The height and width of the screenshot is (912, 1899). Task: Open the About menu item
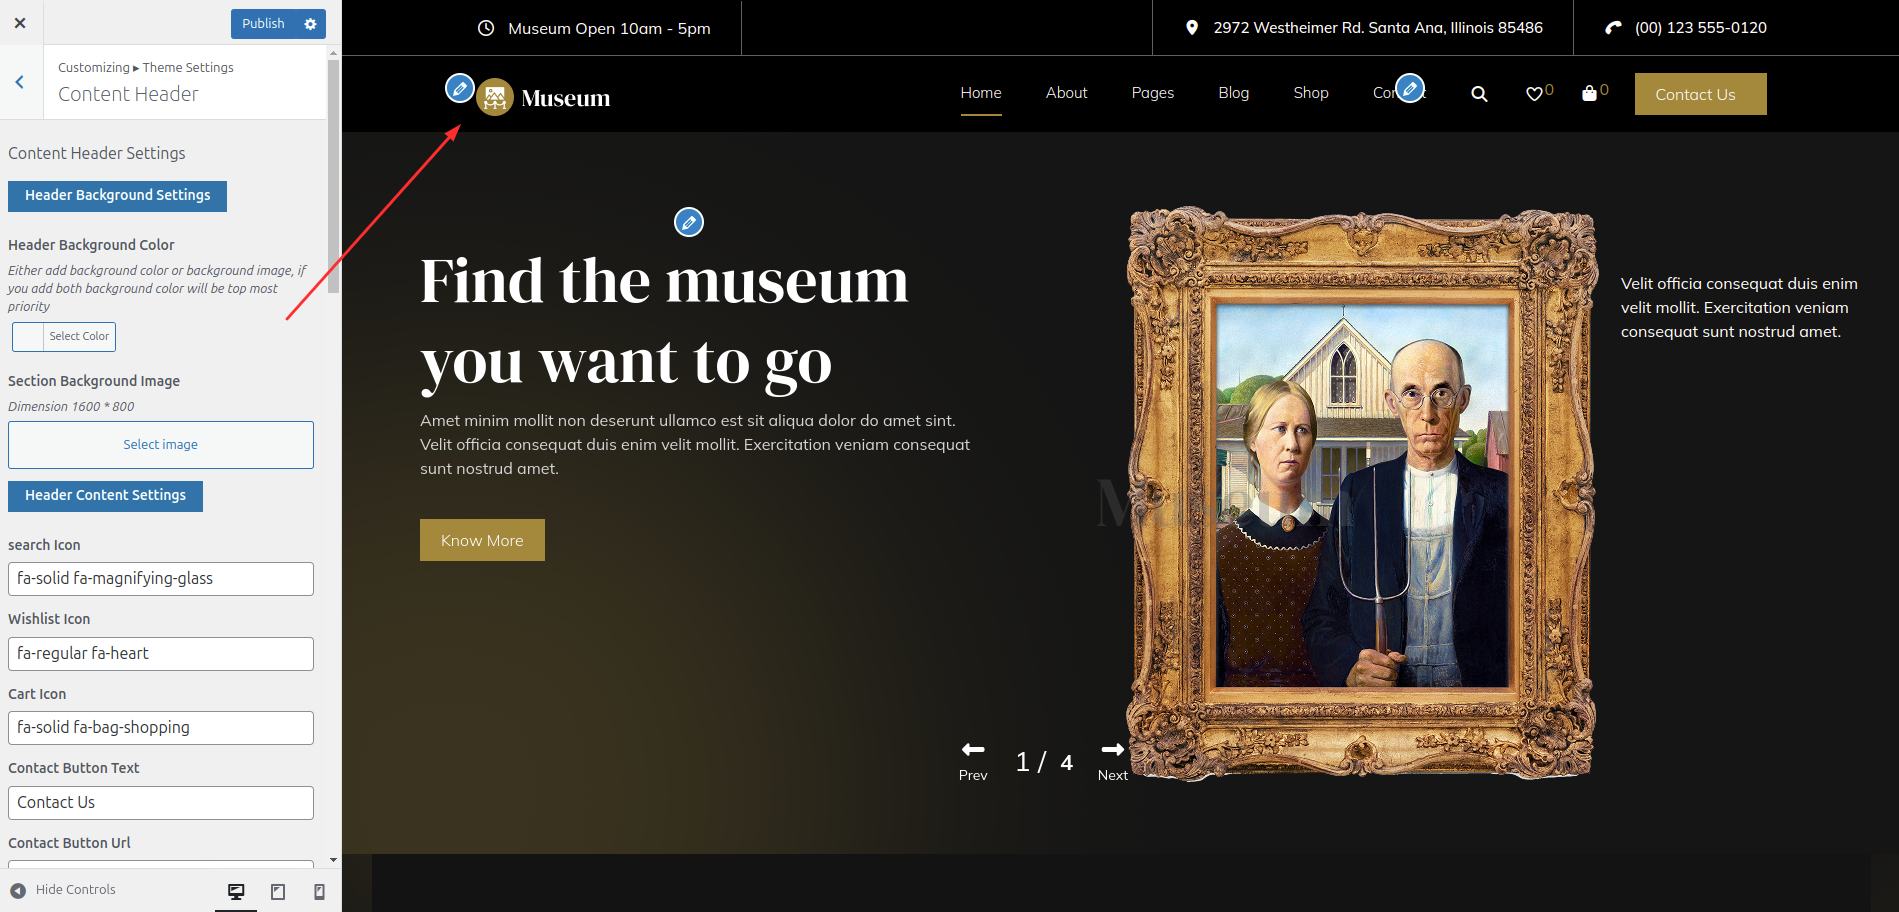(1066, 93)
